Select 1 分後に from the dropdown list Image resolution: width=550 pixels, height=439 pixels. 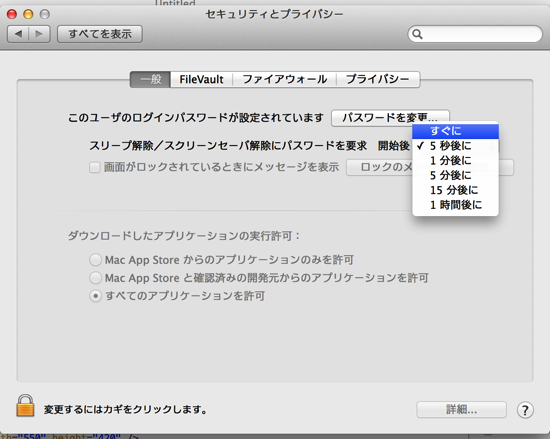coord(455,161)
